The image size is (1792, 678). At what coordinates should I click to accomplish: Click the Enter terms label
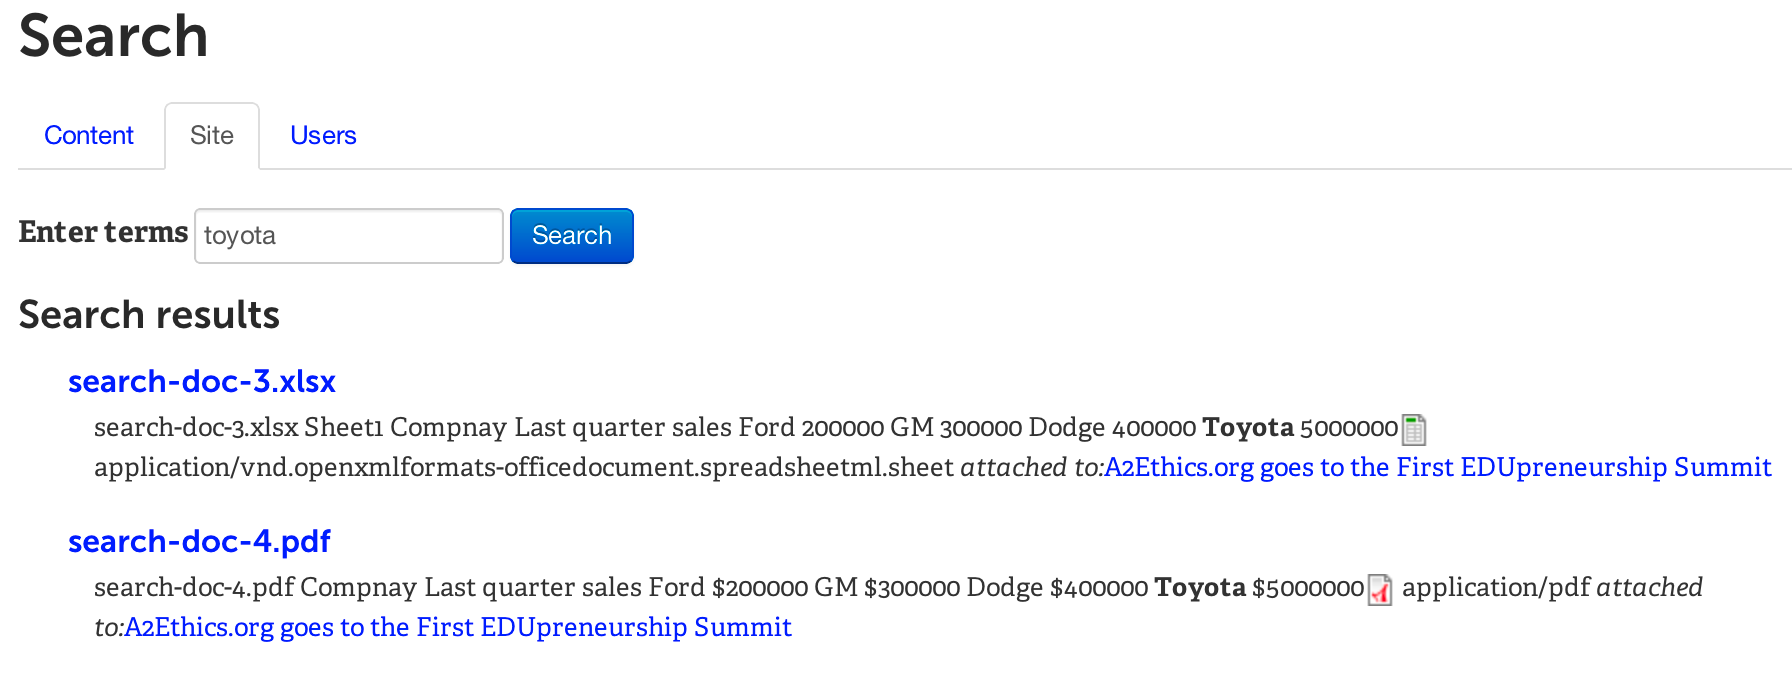point(103,232)
